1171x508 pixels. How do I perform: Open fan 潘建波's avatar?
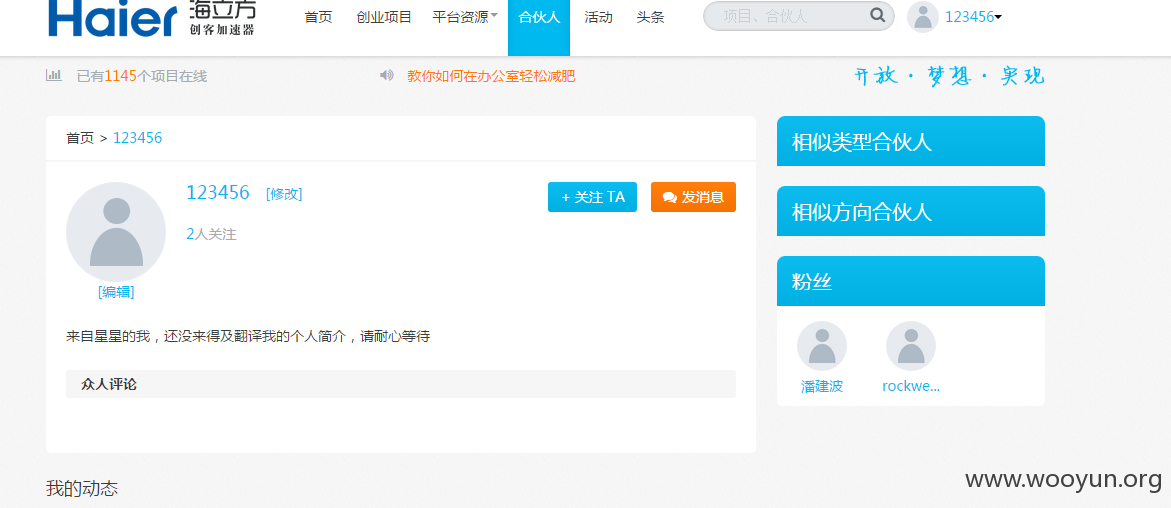click(x=821, y=346)
